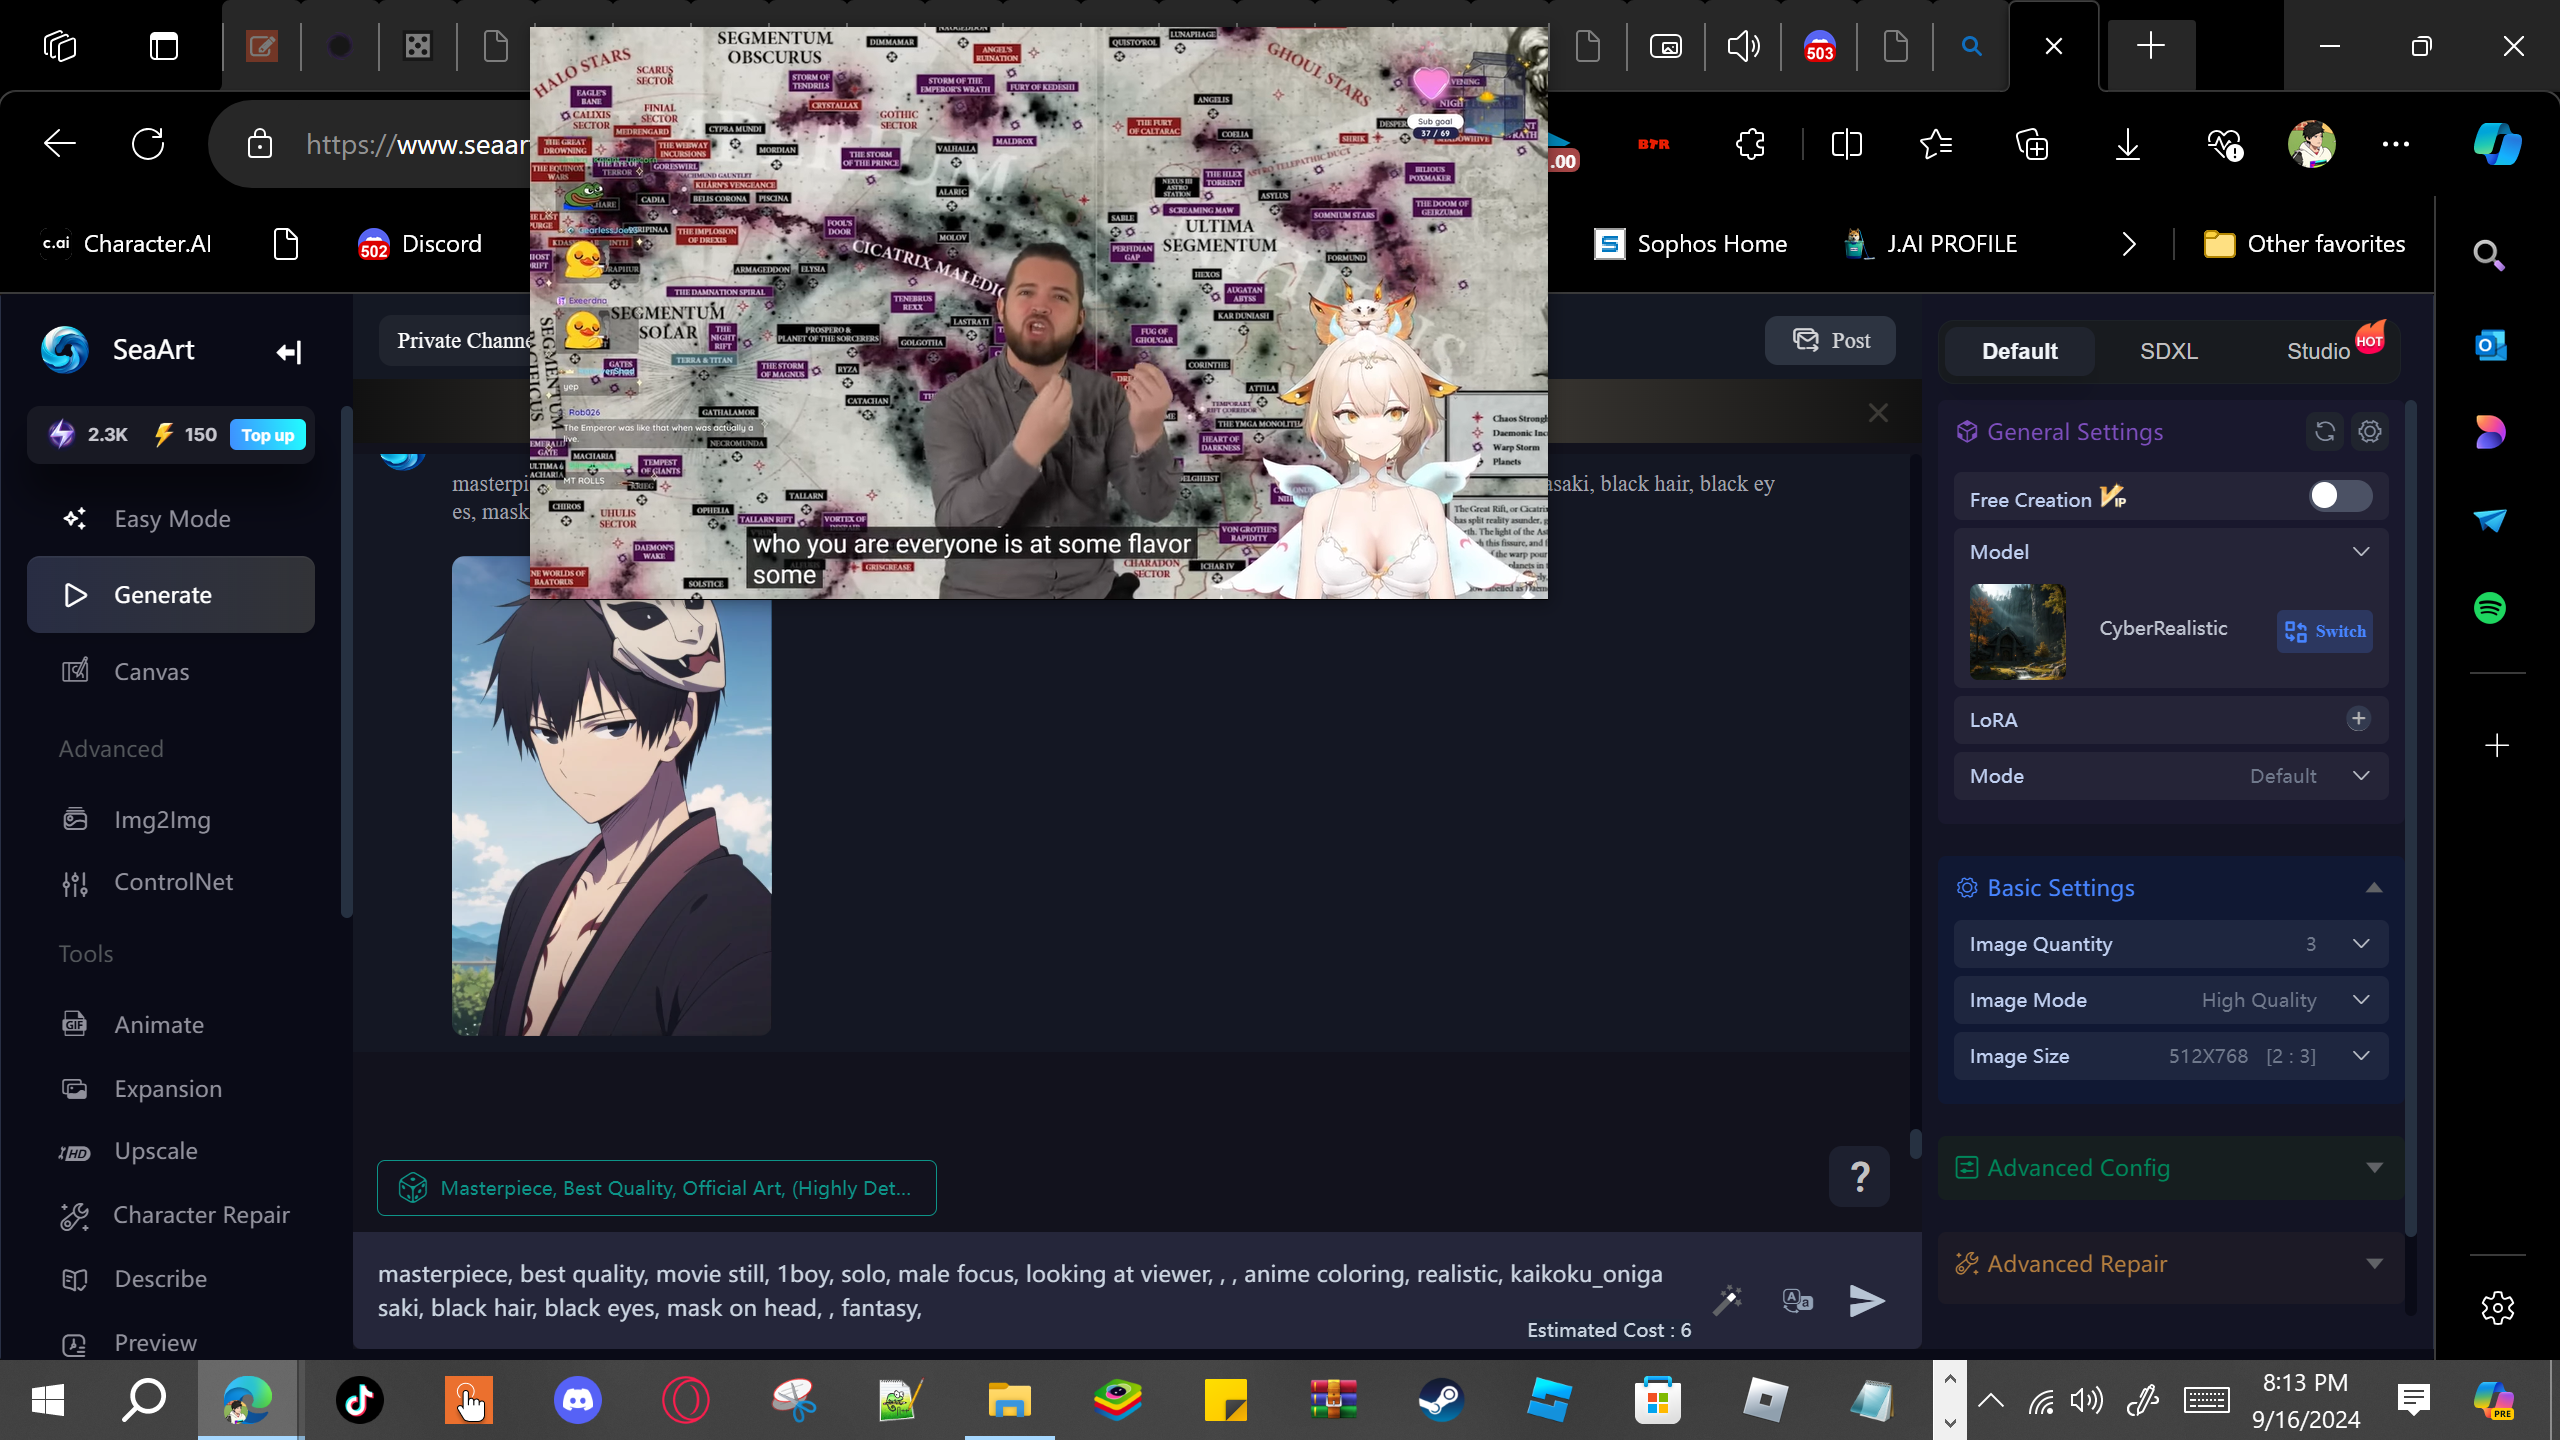Expand the Model section chevron
The height and width of the screenshot is (1440, 2560).
2361,552
